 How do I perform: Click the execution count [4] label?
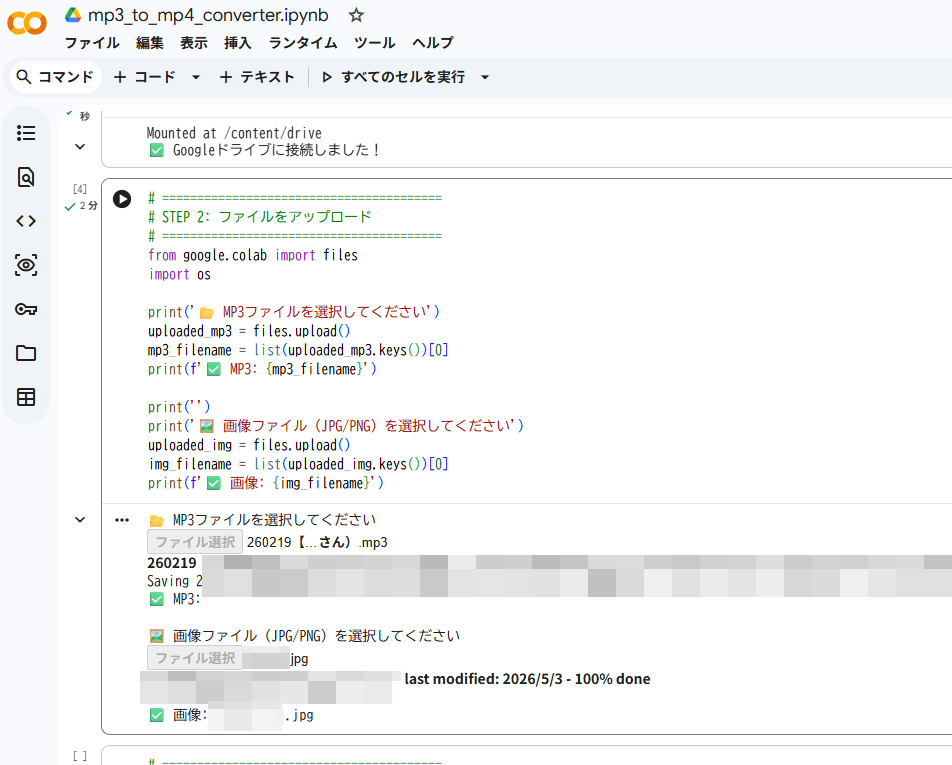pos(80,189)
